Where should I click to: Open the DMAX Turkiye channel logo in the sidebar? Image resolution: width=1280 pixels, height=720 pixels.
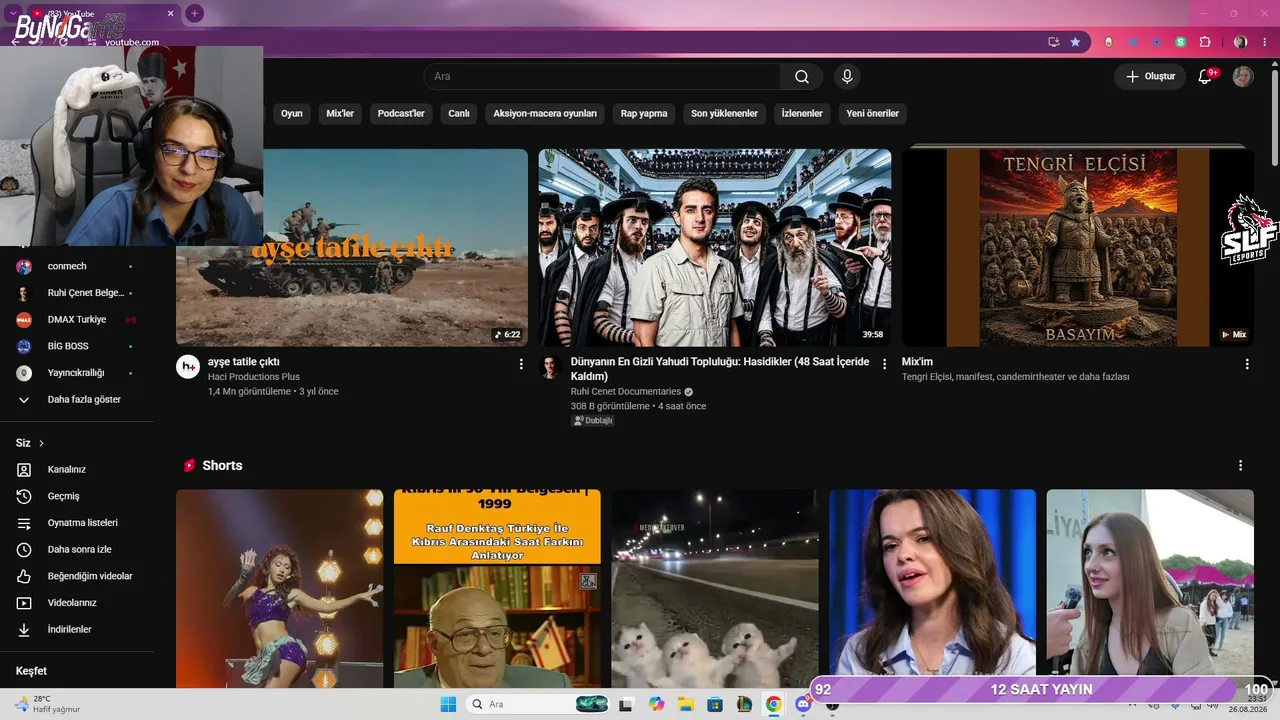[x=24, y=320]
